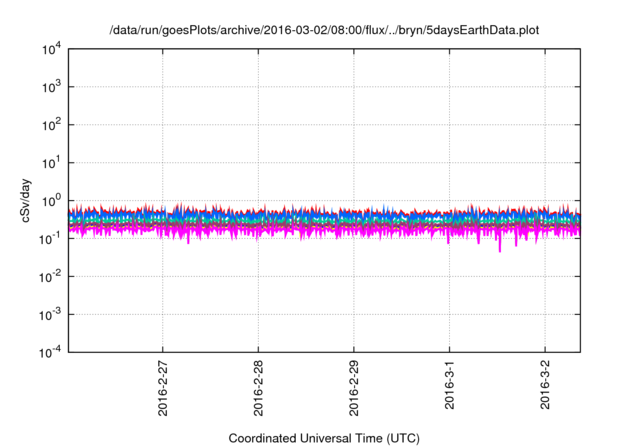Click the 10^3 y-axis tick label
The height and width of the screenshot is (448, 640).
(51, 87)
